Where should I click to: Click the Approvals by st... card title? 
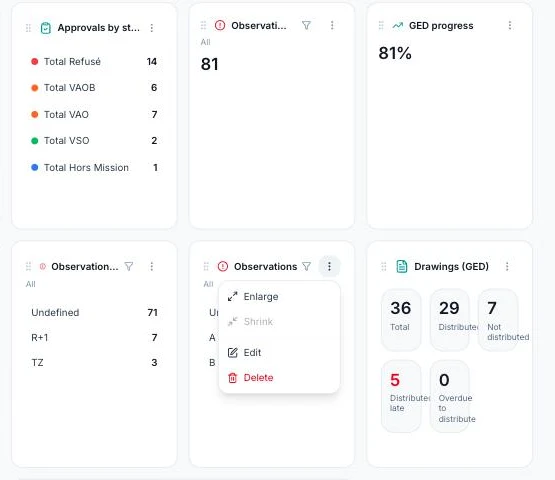click(98, 28)
